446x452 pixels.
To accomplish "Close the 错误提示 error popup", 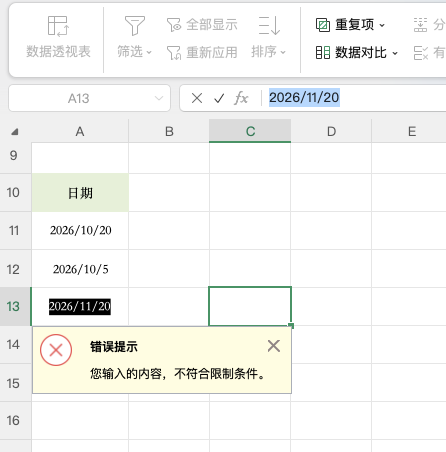I will tap(274, 346).
